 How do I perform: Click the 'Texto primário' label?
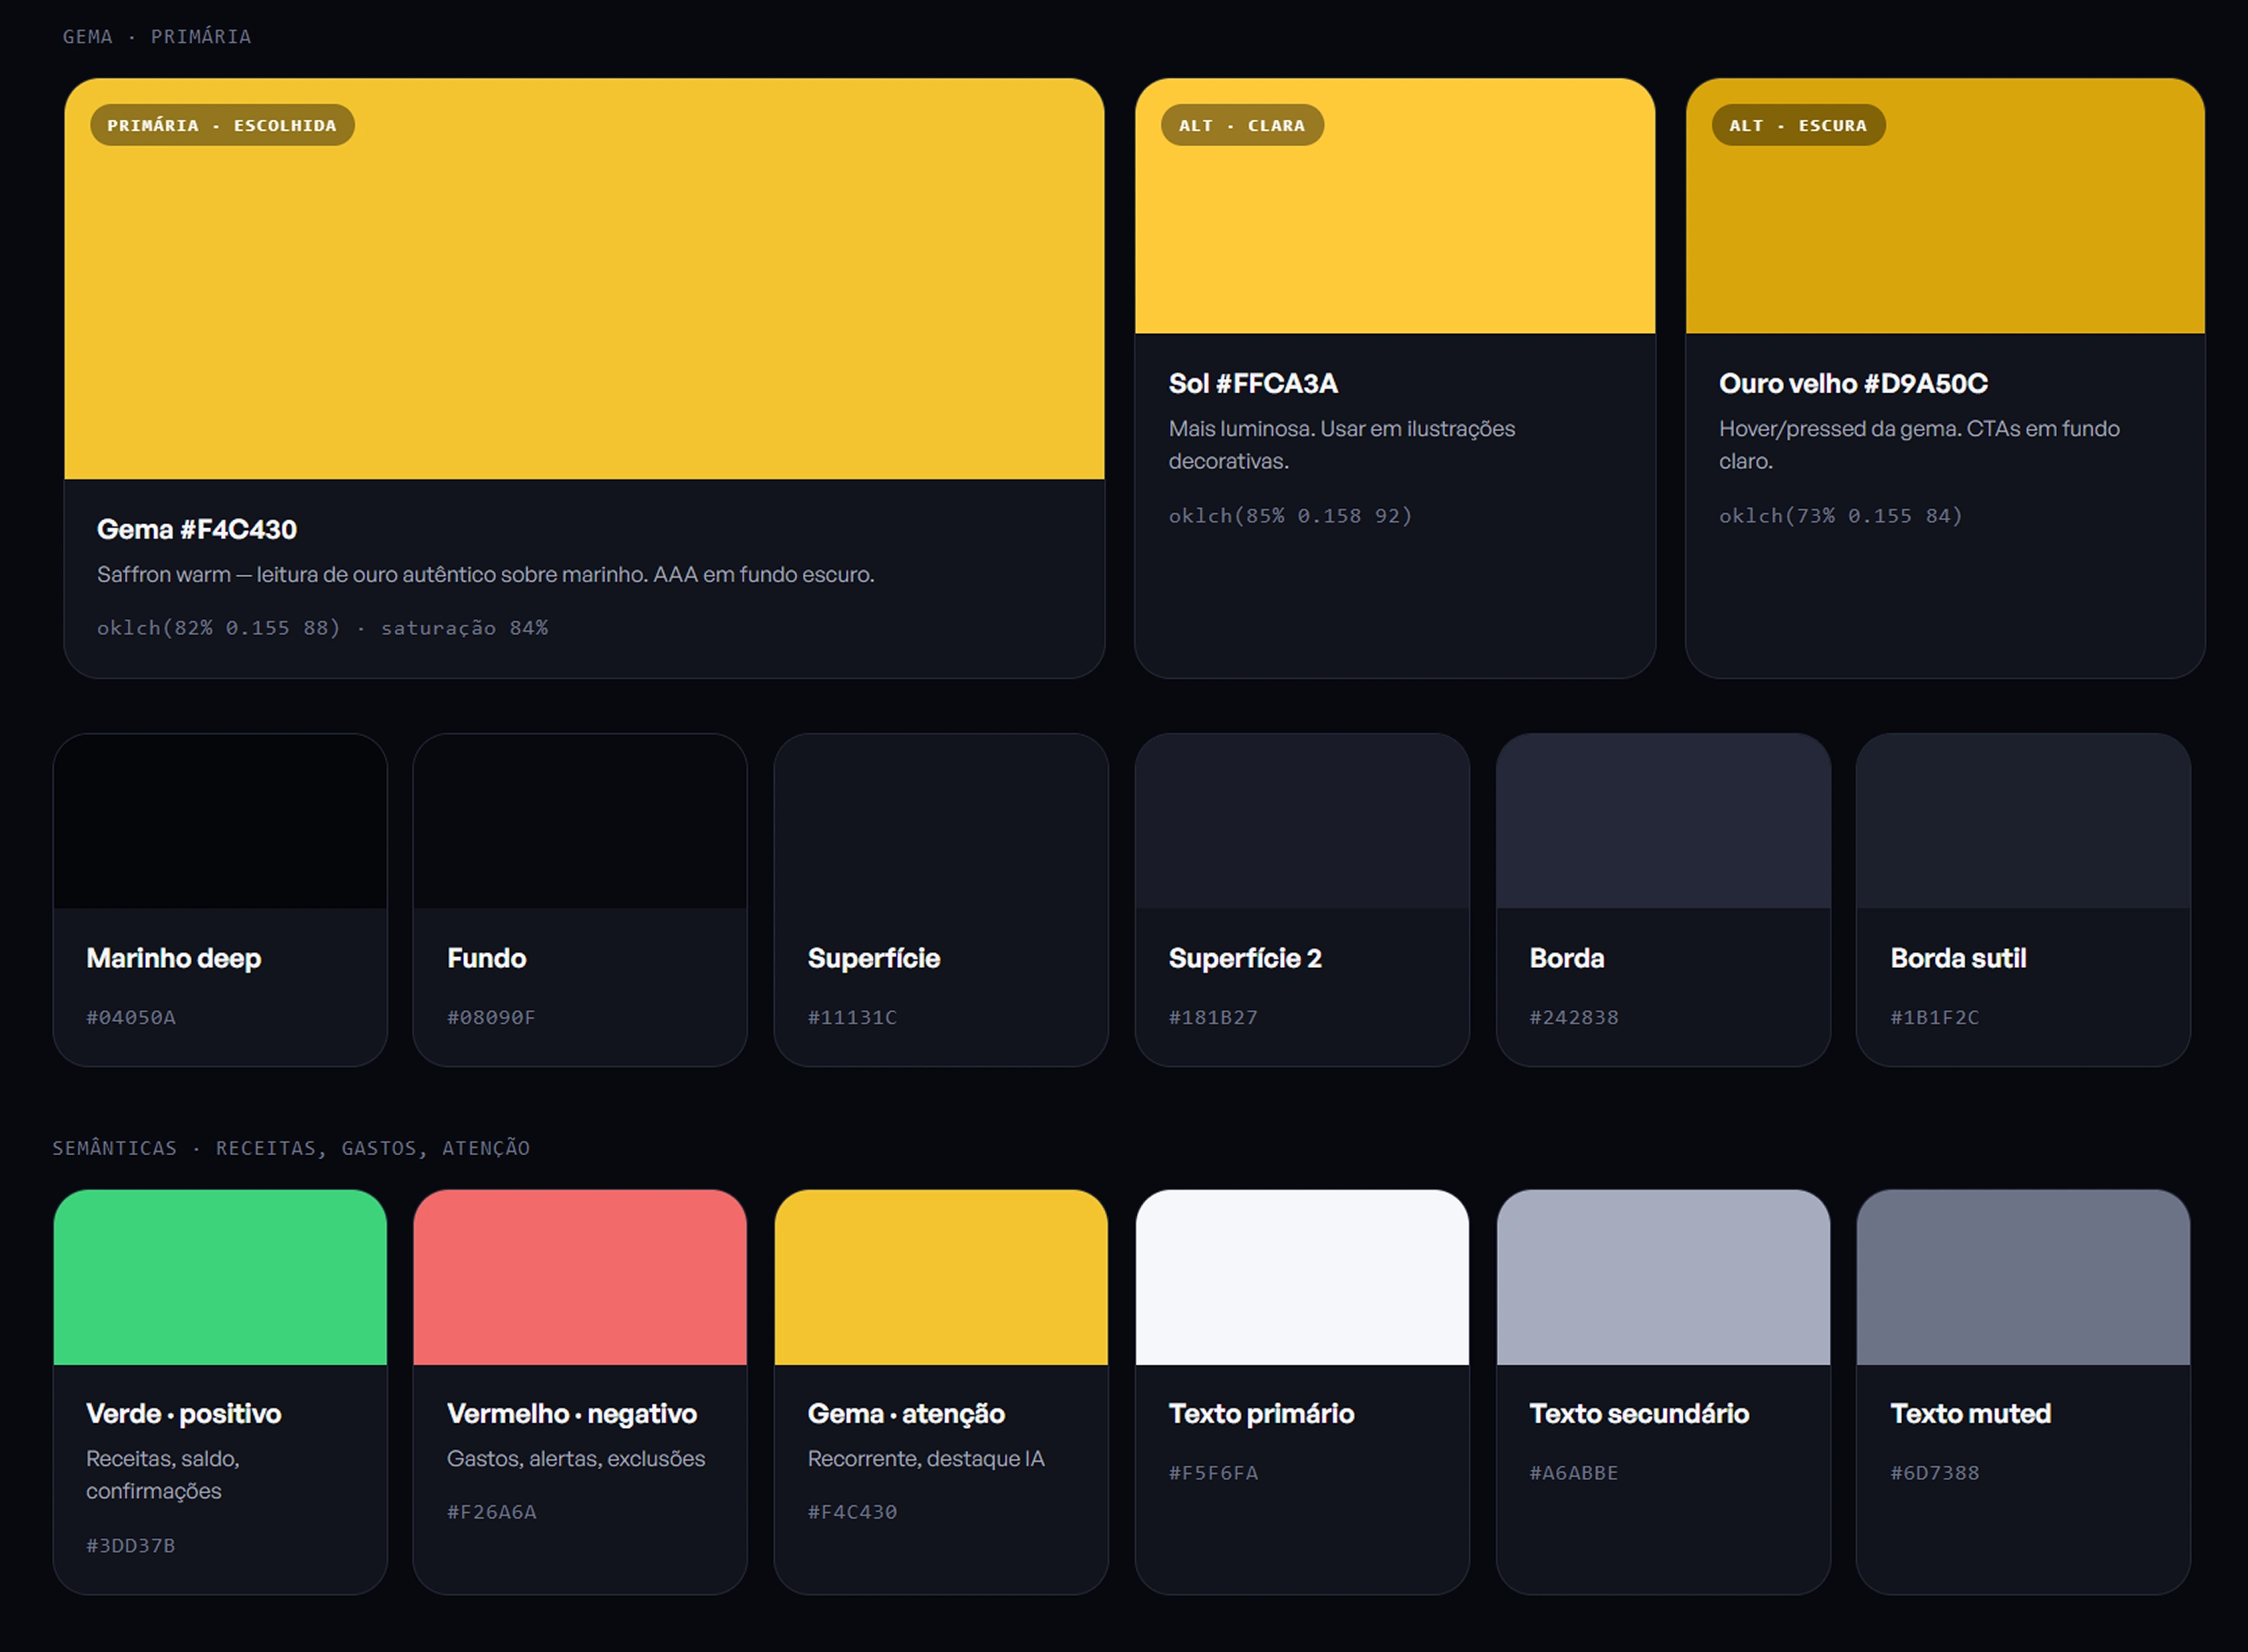pyautogui.click(x=1261, y=1414)
